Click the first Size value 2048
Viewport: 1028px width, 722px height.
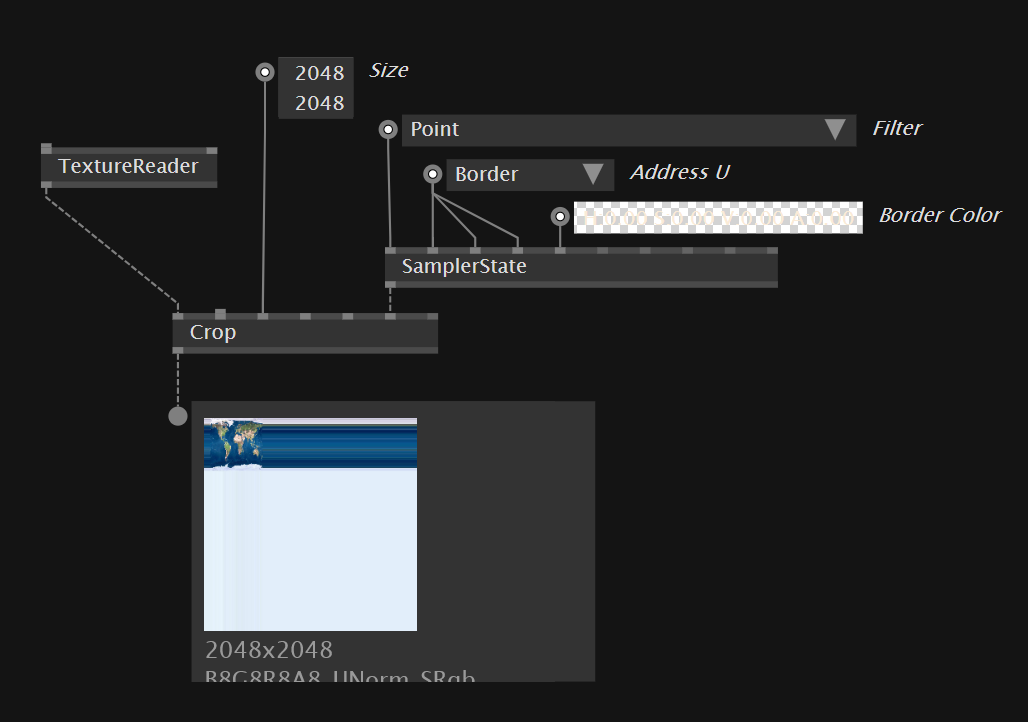(319, 73)
